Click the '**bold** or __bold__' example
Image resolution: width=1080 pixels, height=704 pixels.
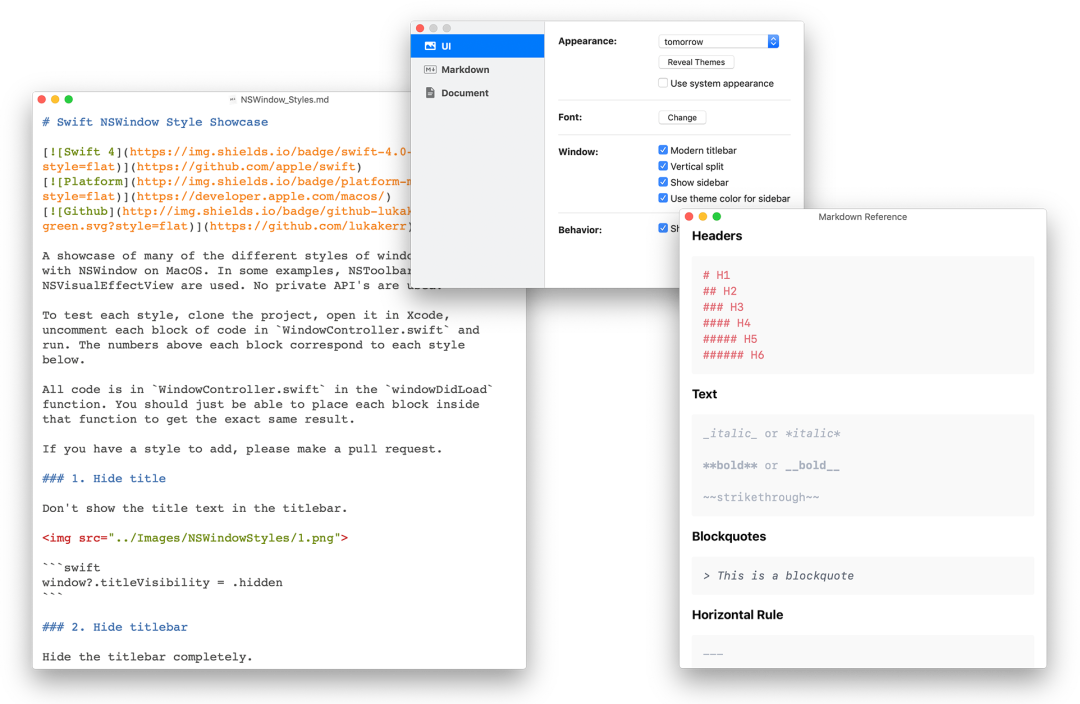[x=771, y=466]
